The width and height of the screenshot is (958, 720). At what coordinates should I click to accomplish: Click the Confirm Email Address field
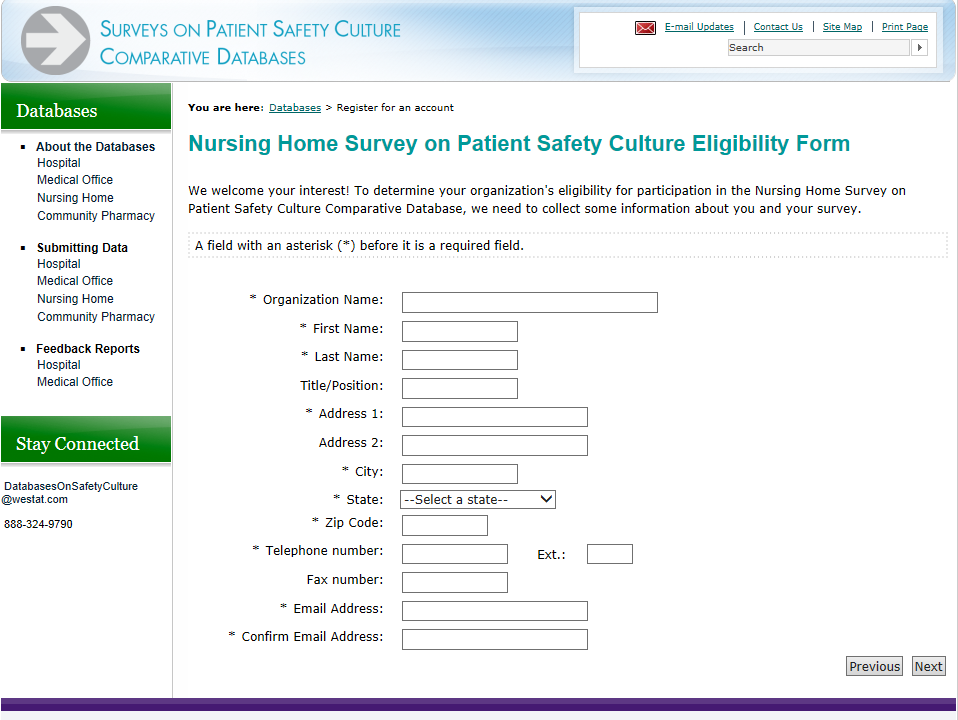point(494,639)
